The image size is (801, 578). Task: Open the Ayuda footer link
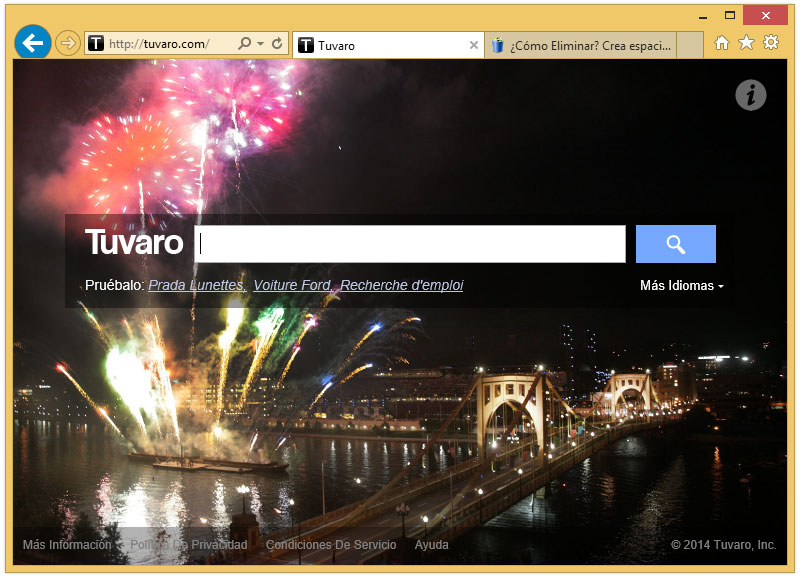pos(432,545)
